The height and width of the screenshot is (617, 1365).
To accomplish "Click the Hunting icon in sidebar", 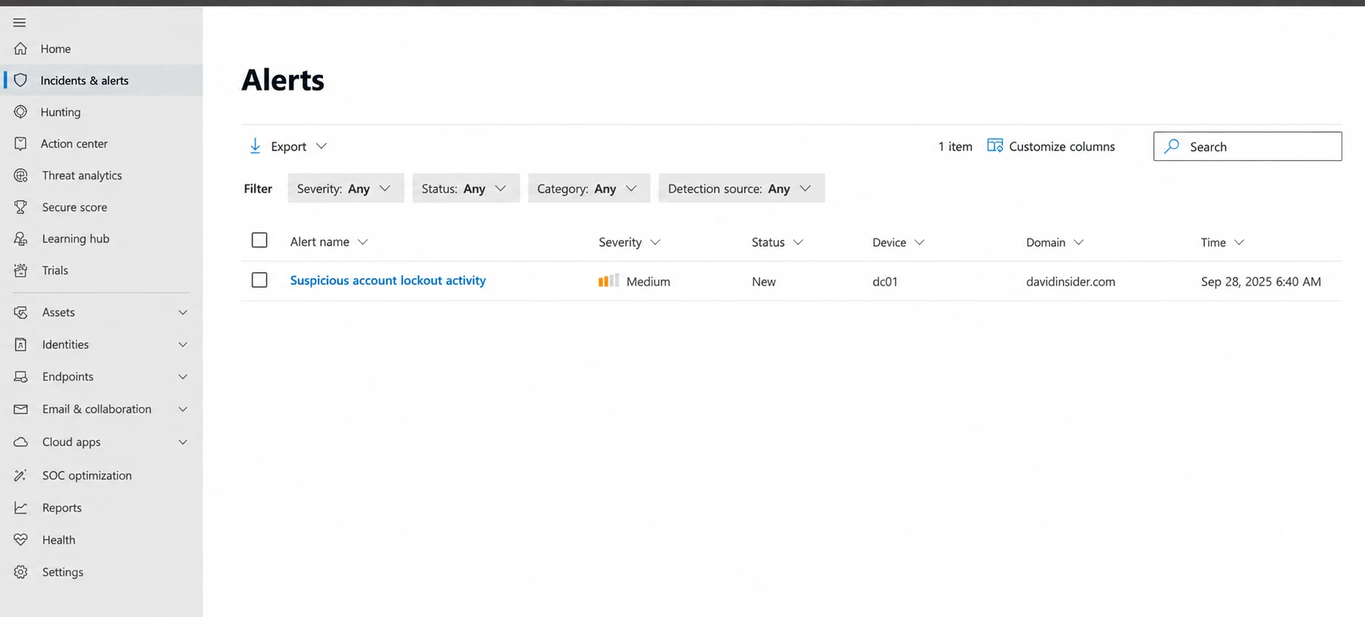I will click(21, 112).
